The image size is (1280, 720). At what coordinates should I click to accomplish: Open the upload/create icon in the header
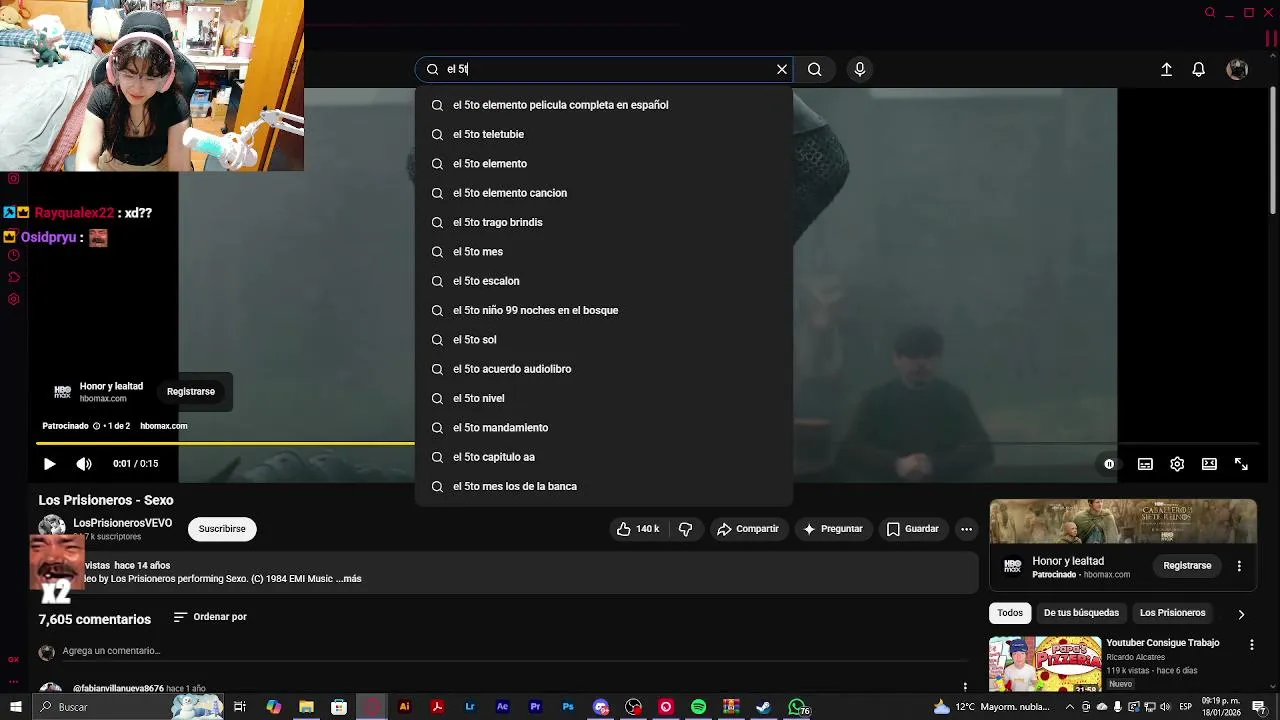pyautogui.click(x=1166, y=69)
